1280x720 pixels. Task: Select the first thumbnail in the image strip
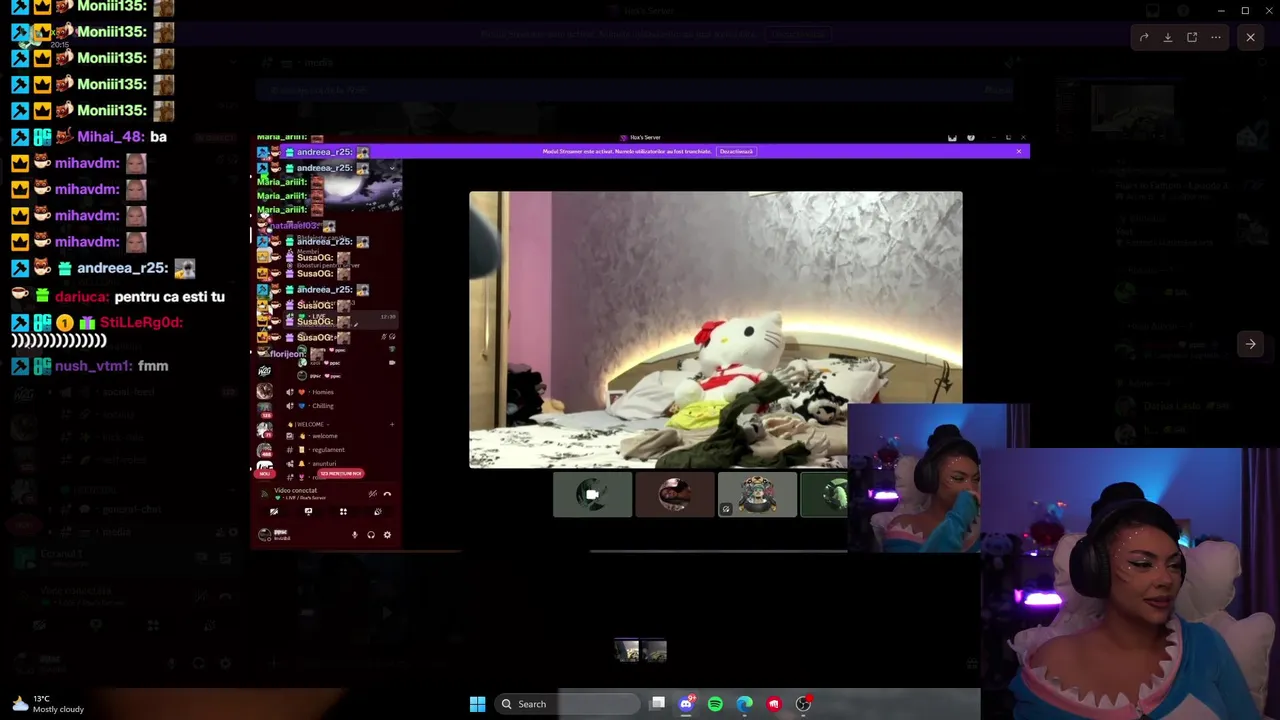point(627,652)
